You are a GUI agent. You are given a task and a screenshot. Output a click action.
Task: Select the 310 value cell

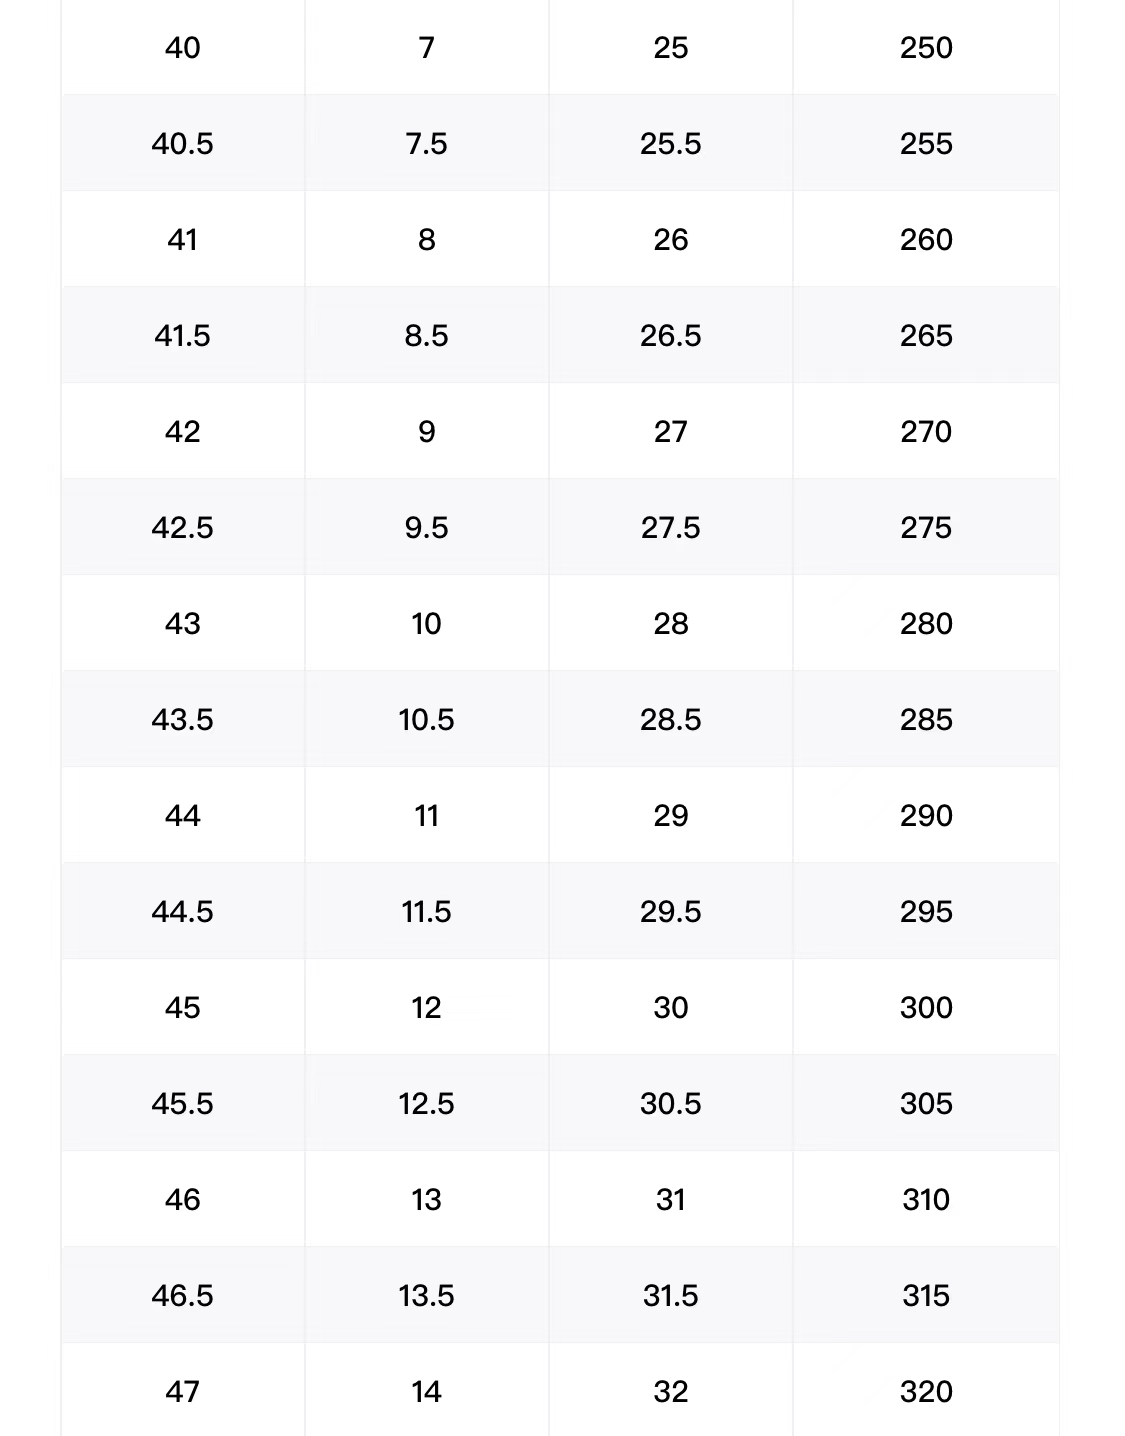coord(926,1199)
